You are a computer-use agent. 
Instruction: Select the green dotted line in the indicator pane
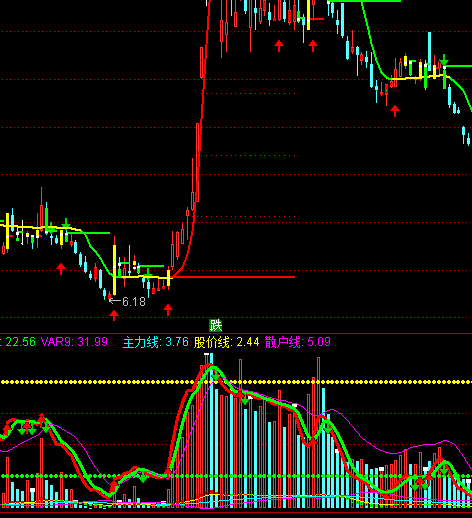point(236,476)
